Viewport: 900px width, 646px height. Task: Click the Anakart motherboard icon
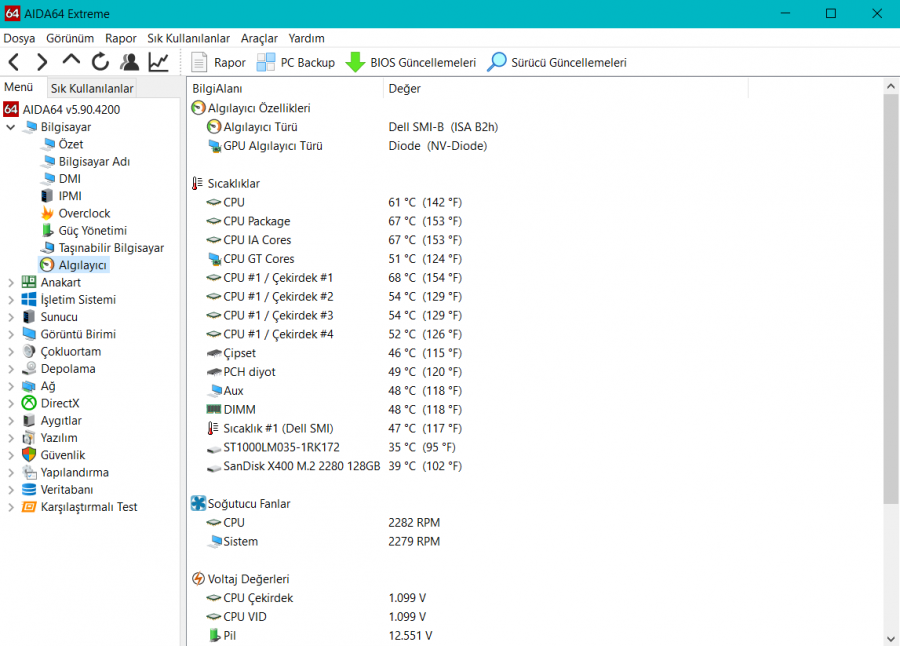click(x=29, y=282)
